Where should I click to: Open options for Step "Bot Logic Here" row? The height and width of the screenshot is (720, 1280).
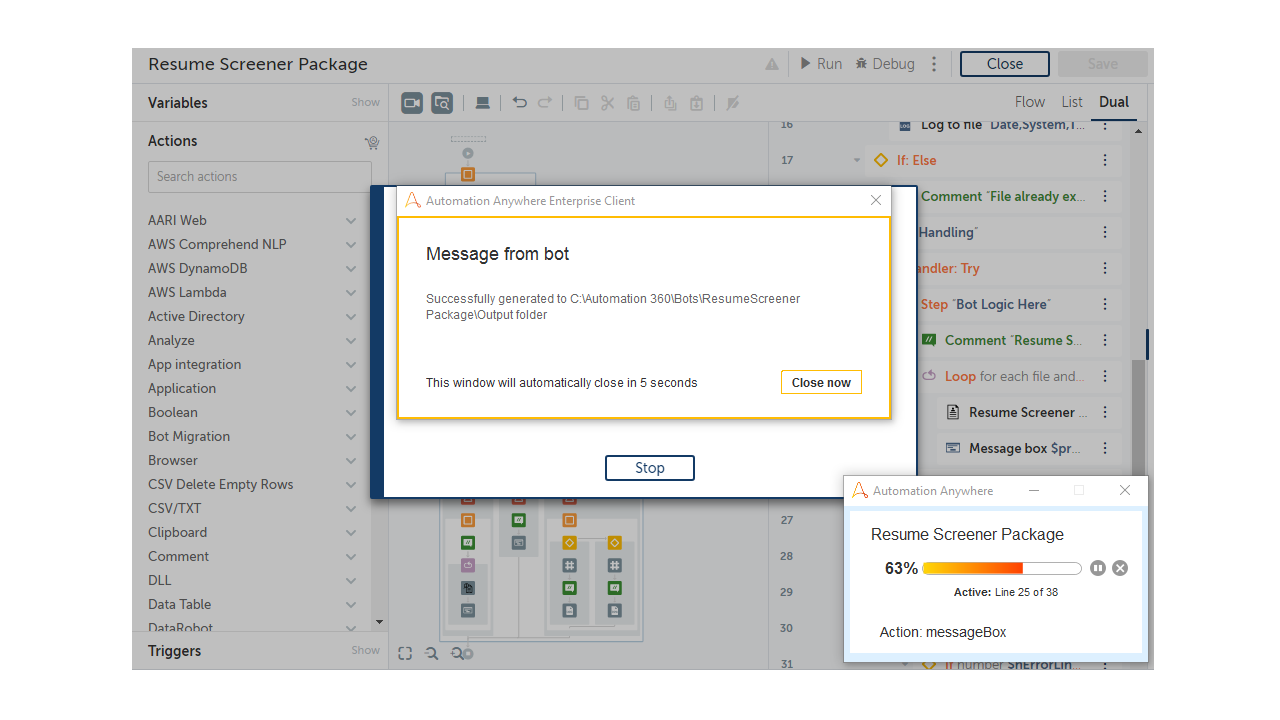point(1105,304)
